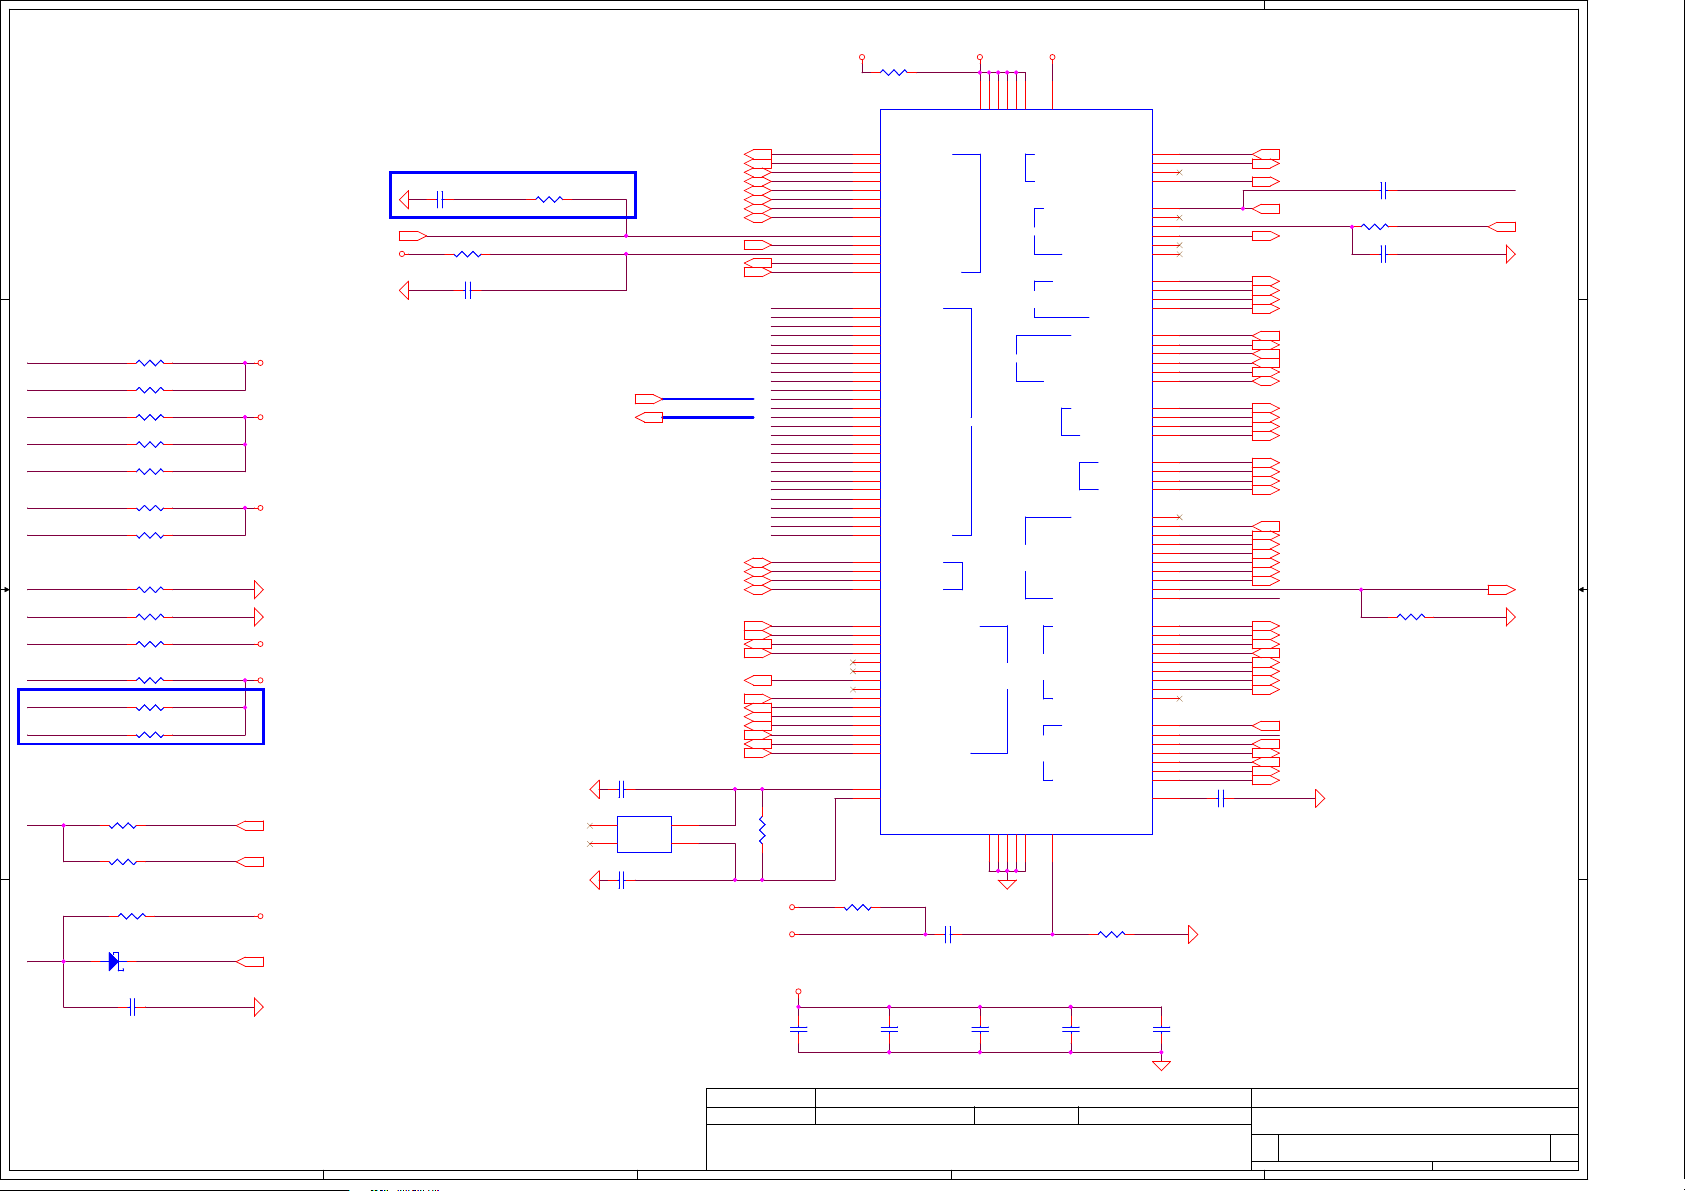
Task: Select capacitor in series with diode branch
Action: tap(132, 1007)
